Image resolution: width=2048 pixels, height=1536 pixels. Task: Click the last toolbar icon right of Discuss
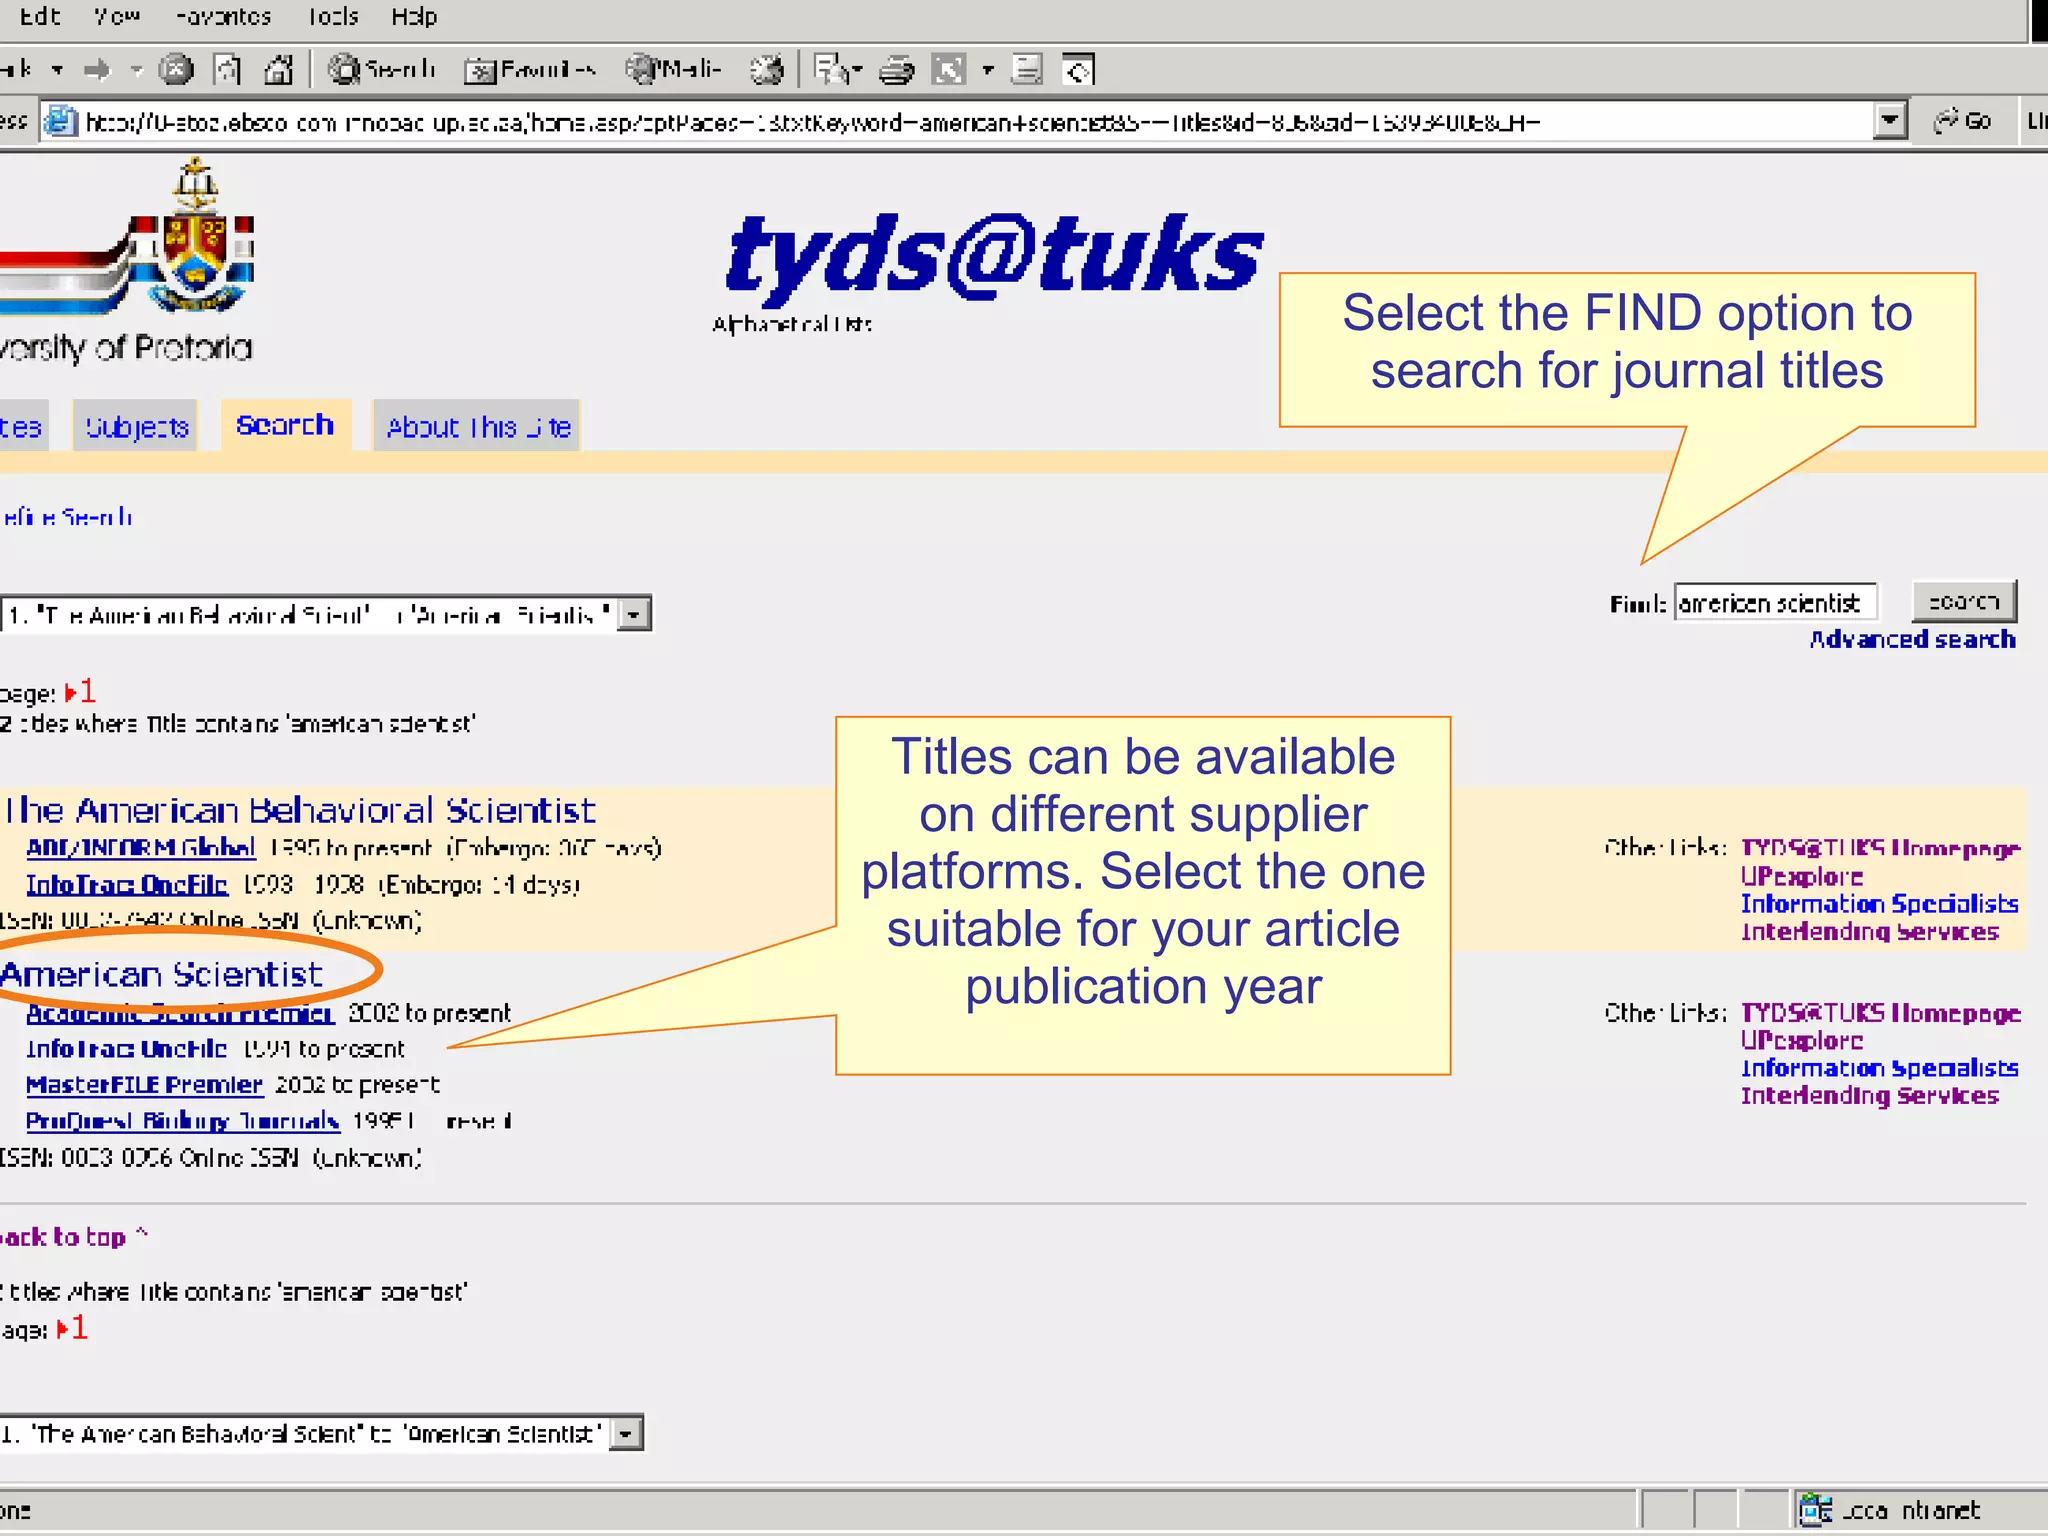(x=1078, y=69)
